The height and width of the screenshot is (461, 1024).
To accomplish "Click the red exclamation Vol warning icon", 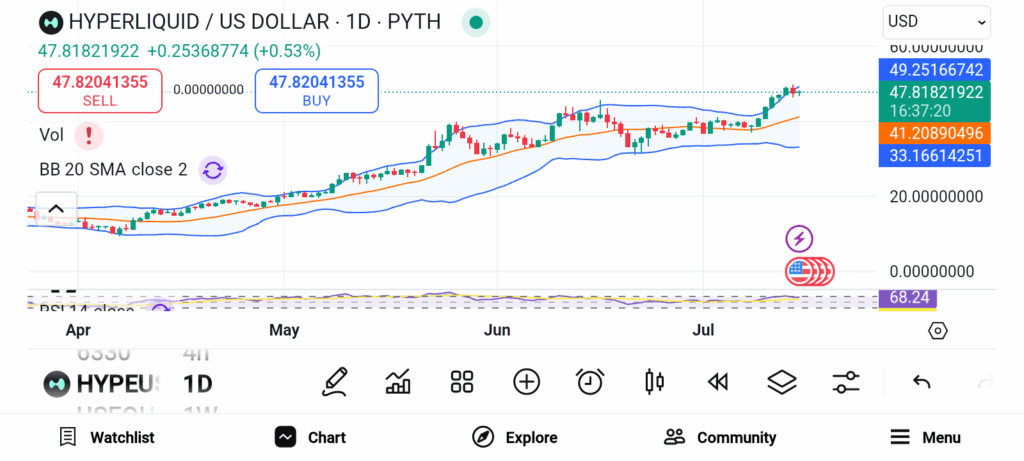I will [x=88, y=136].
